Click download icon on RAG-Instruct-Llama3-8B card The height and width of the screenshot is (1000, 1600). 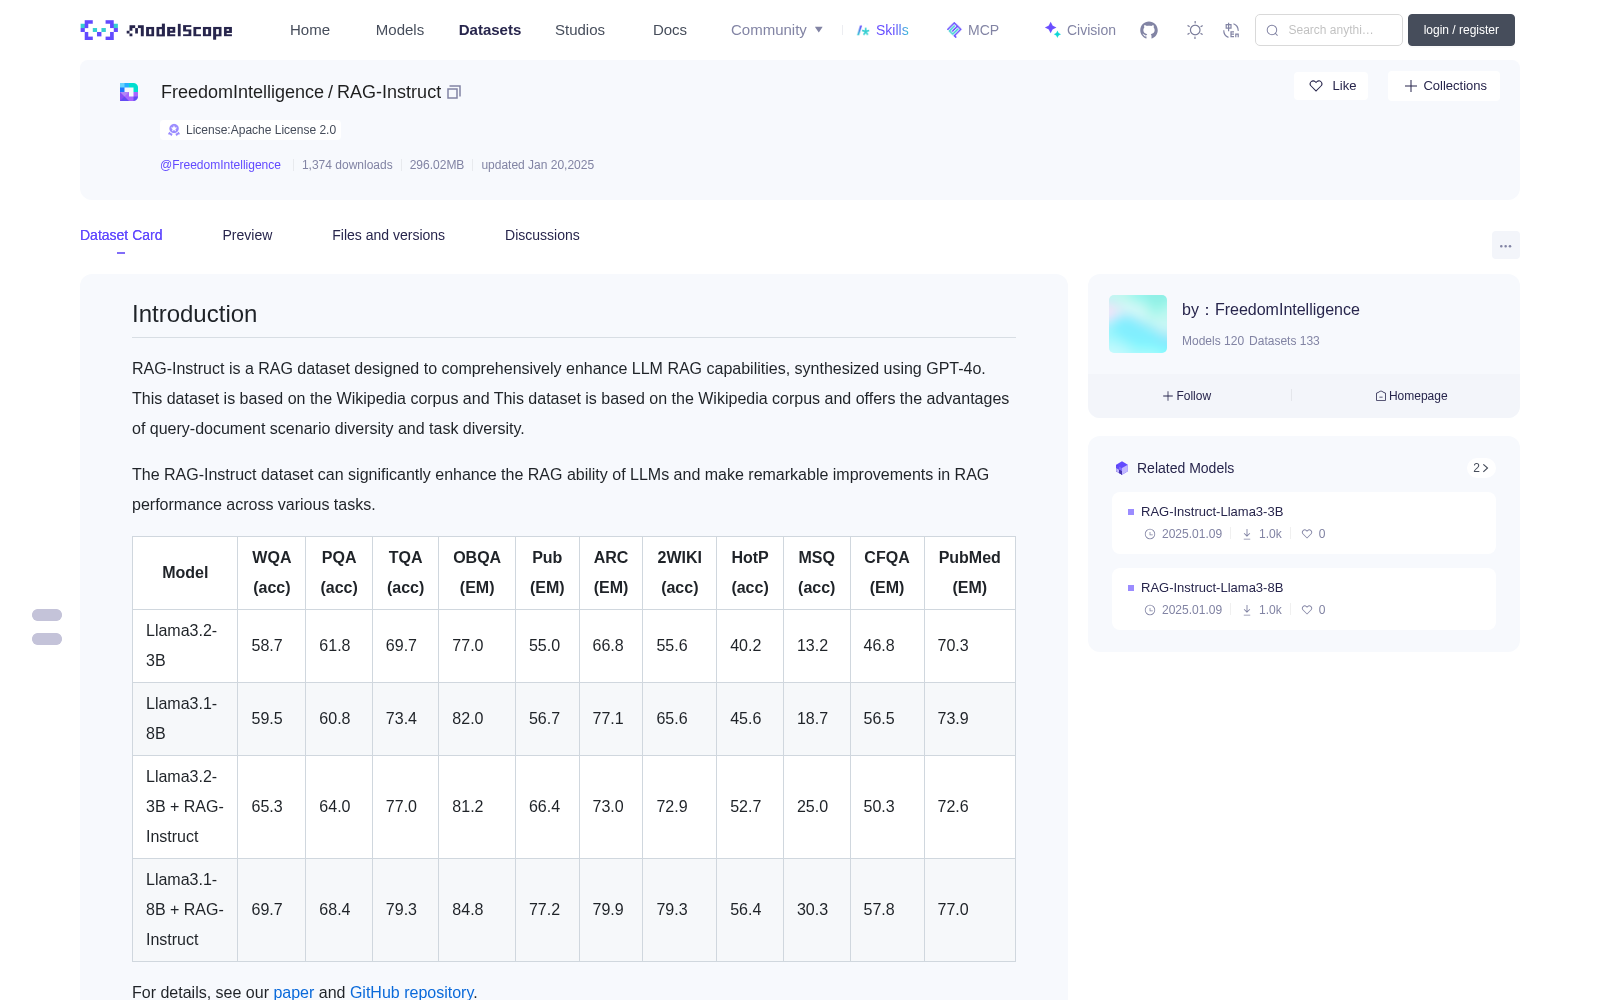pos(1247,610)
